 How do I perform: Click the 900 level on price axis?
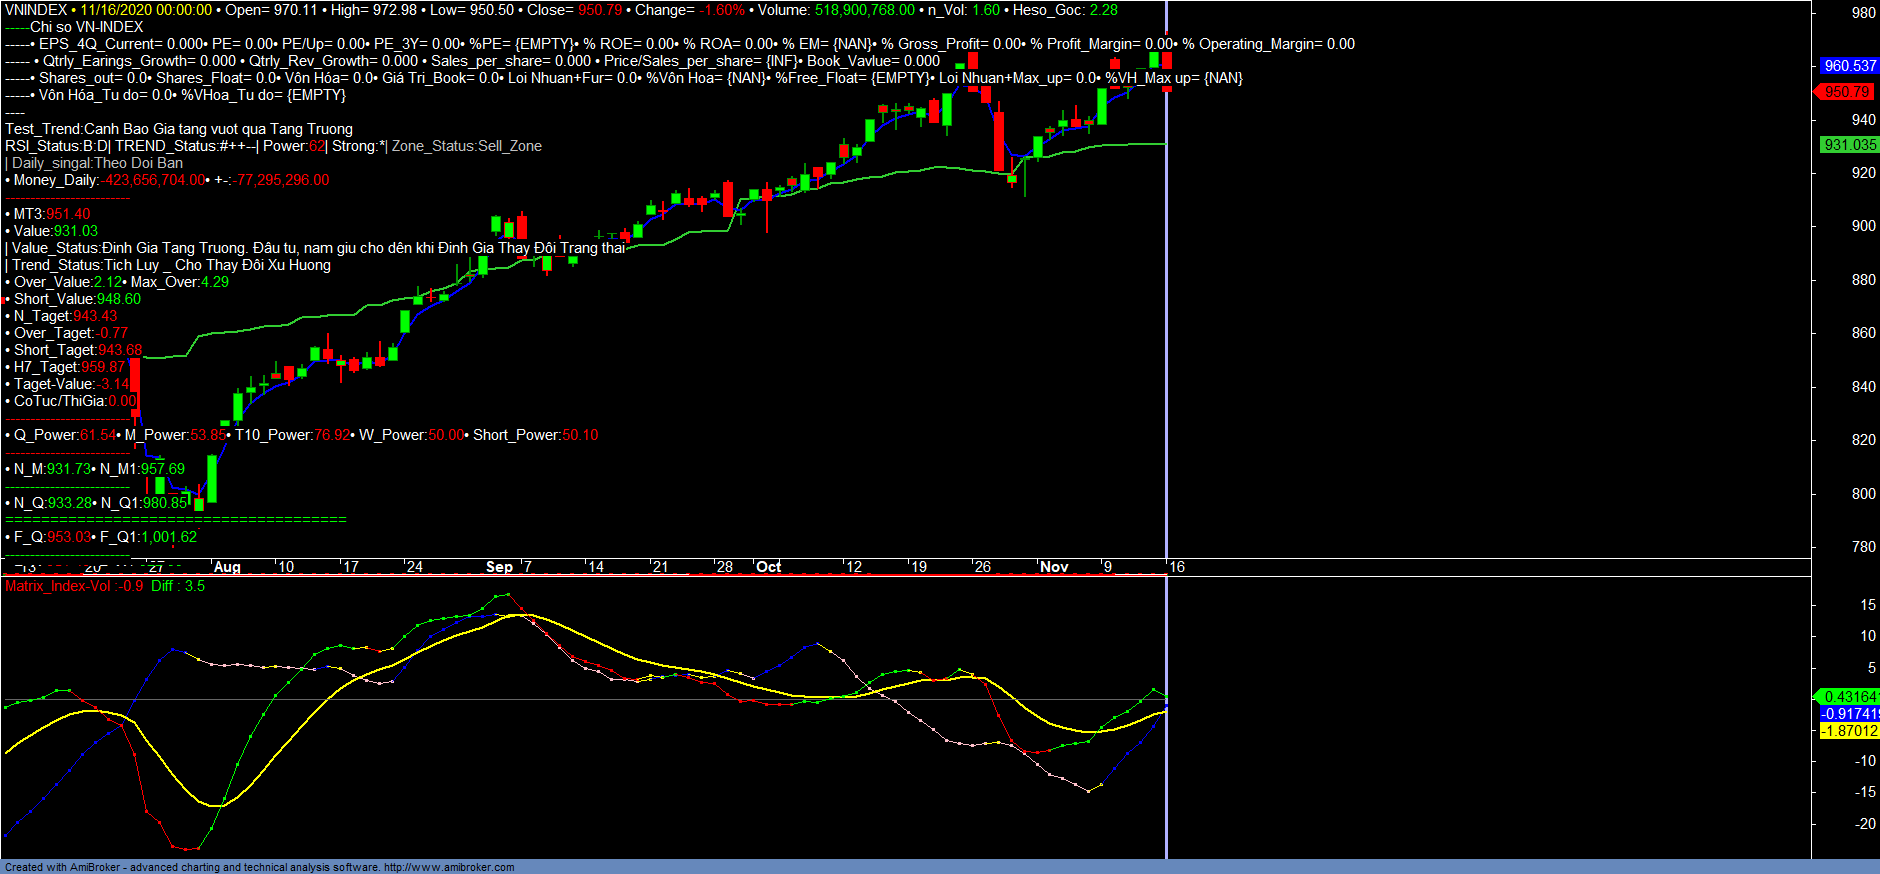(x=1863, y=226)
